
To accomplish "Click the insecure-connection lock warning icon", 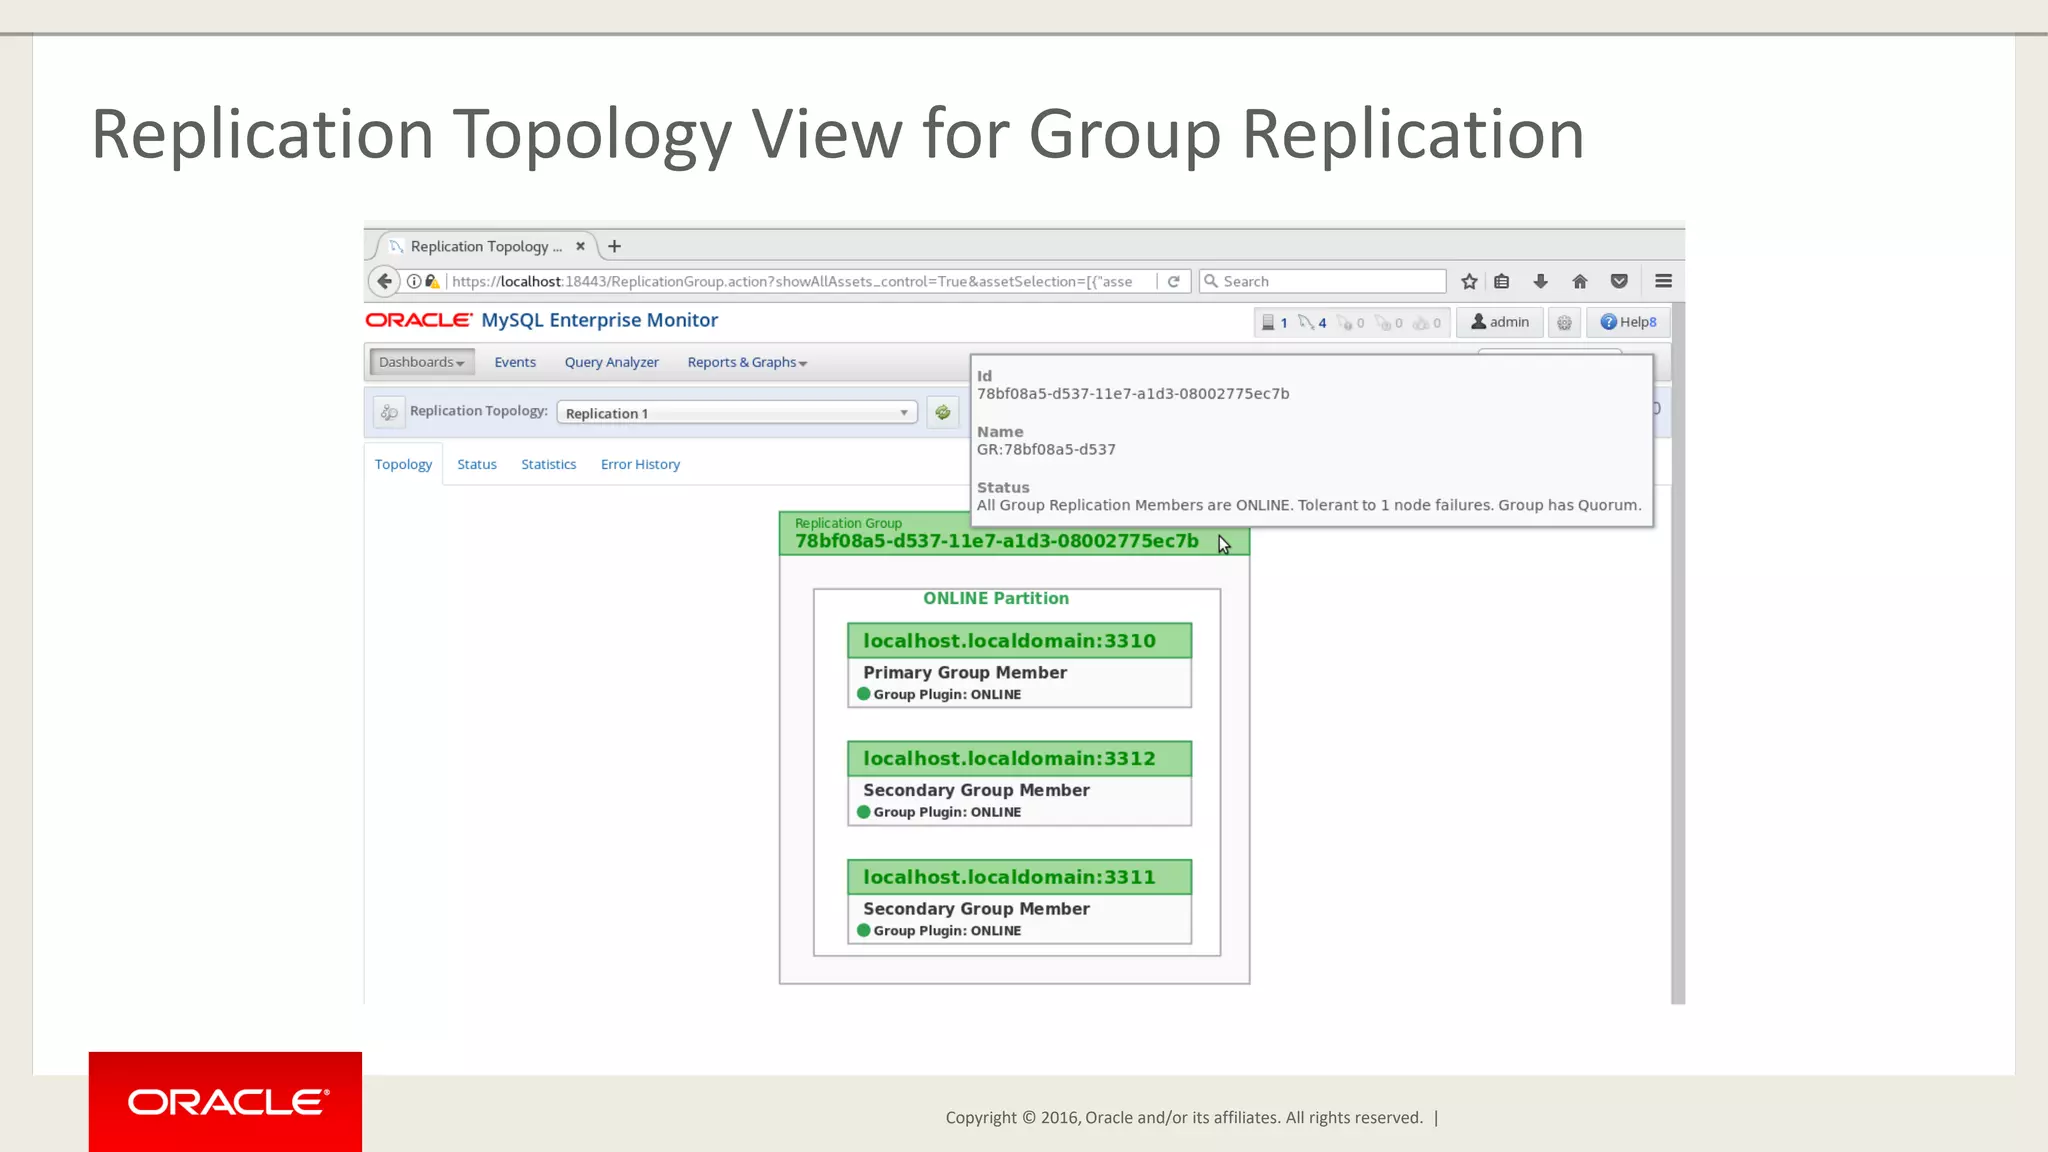I will click(x=432, y=281).
